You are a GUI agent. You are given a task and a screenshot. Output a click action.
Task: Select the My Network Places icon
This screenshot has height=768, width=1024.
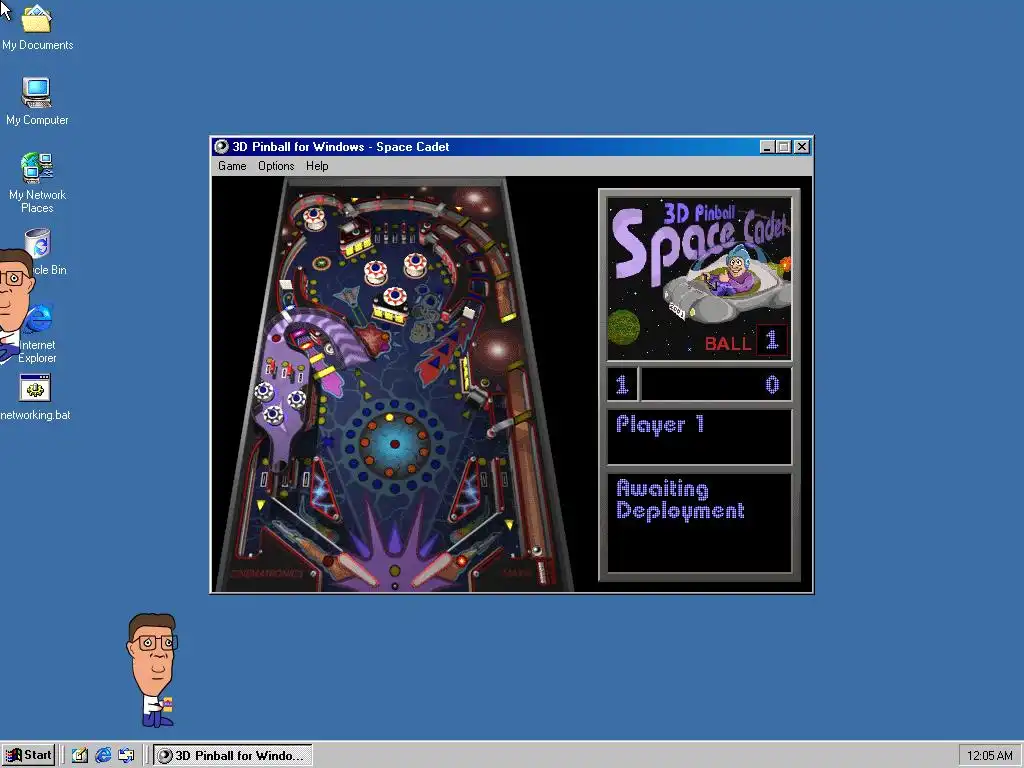[x=37, y=183]
